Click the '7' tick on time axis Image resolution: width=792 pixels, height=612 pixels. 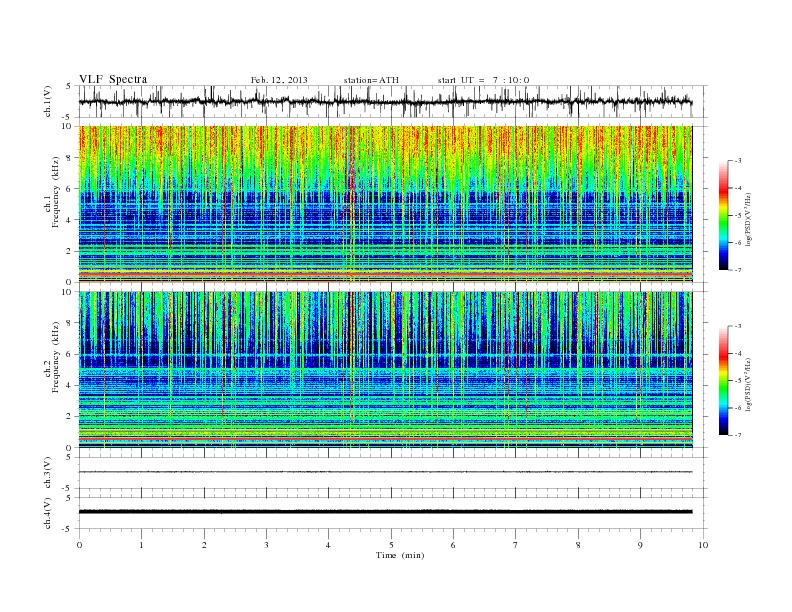(516, 545)
